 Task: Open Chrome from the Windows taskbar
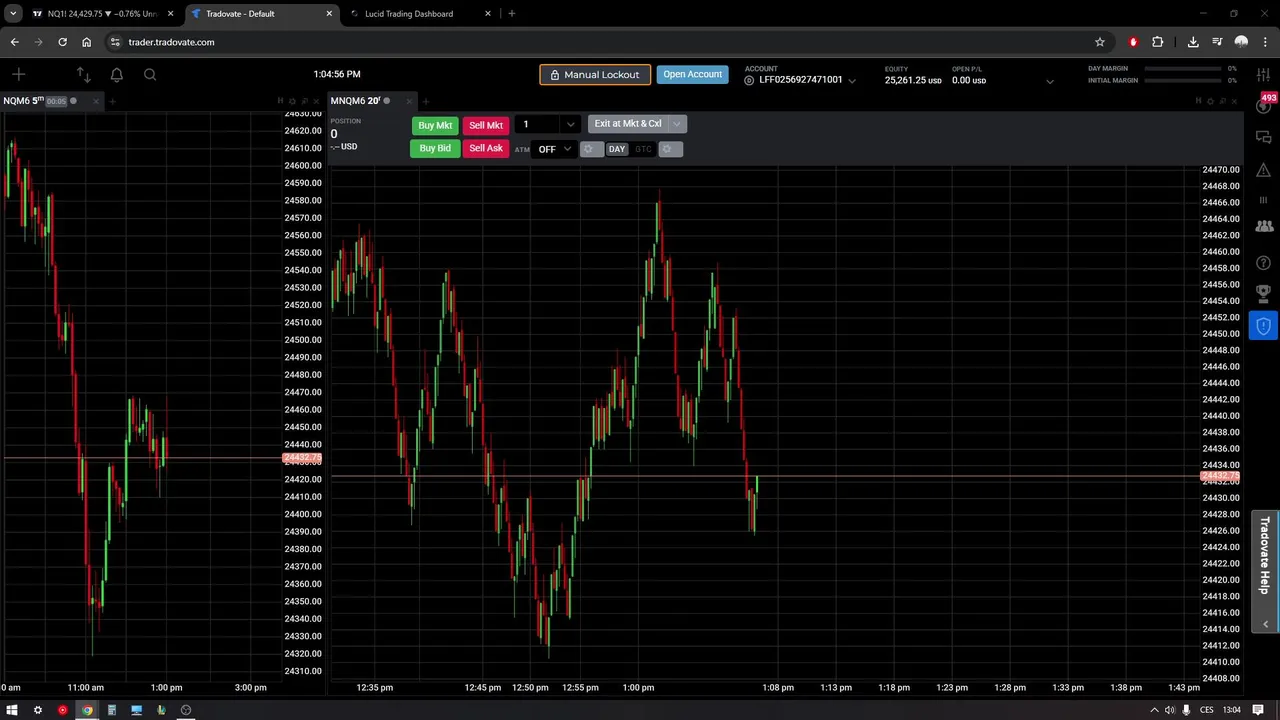tap(87, 710)
